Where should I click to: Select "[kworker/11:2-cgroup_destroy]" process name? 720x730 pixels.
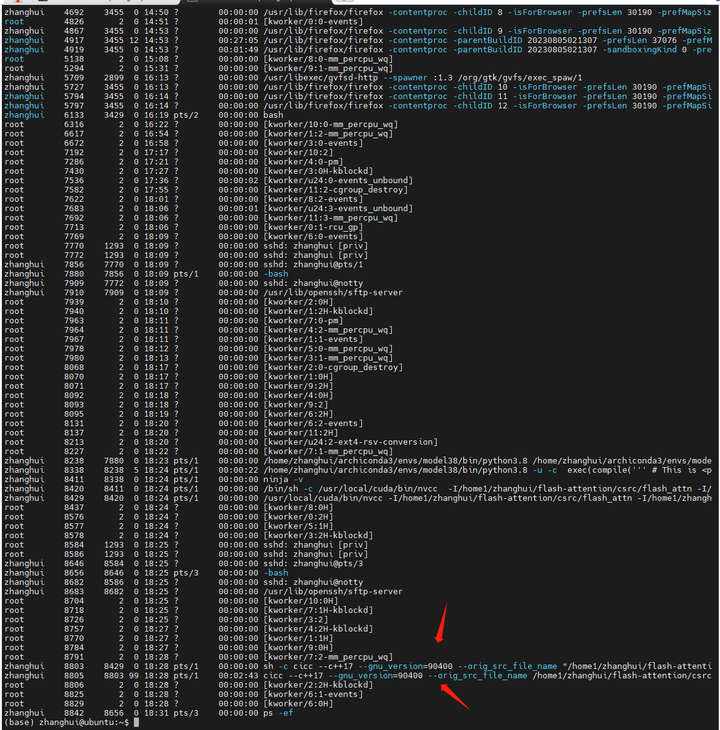tap(336, 189)
